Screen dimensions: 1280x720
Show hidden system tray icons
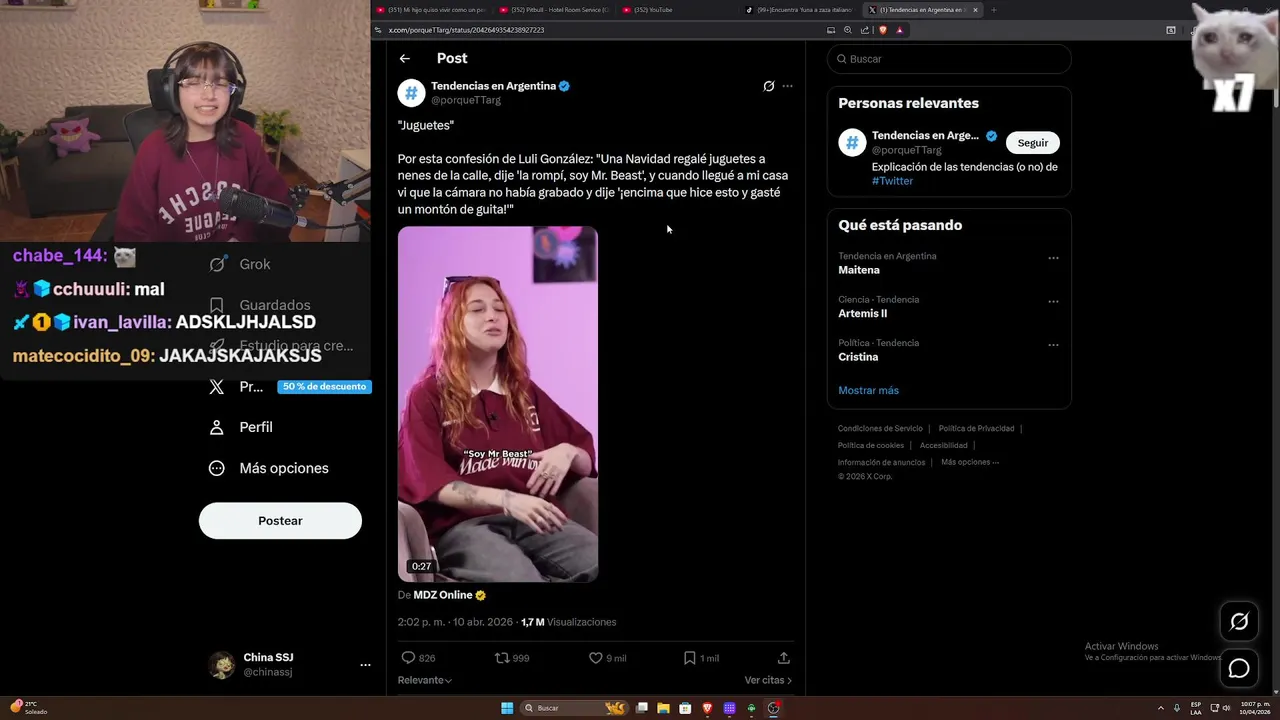point(1161,708)
